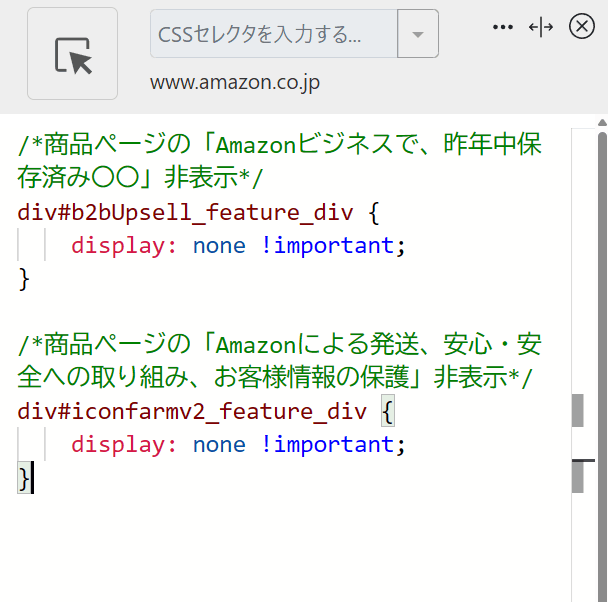Click the Amazonによる発送 comment line
Image resolution: width=608 pixels, height=602 pixels.
pyautogui.click(x=279, y=344)
